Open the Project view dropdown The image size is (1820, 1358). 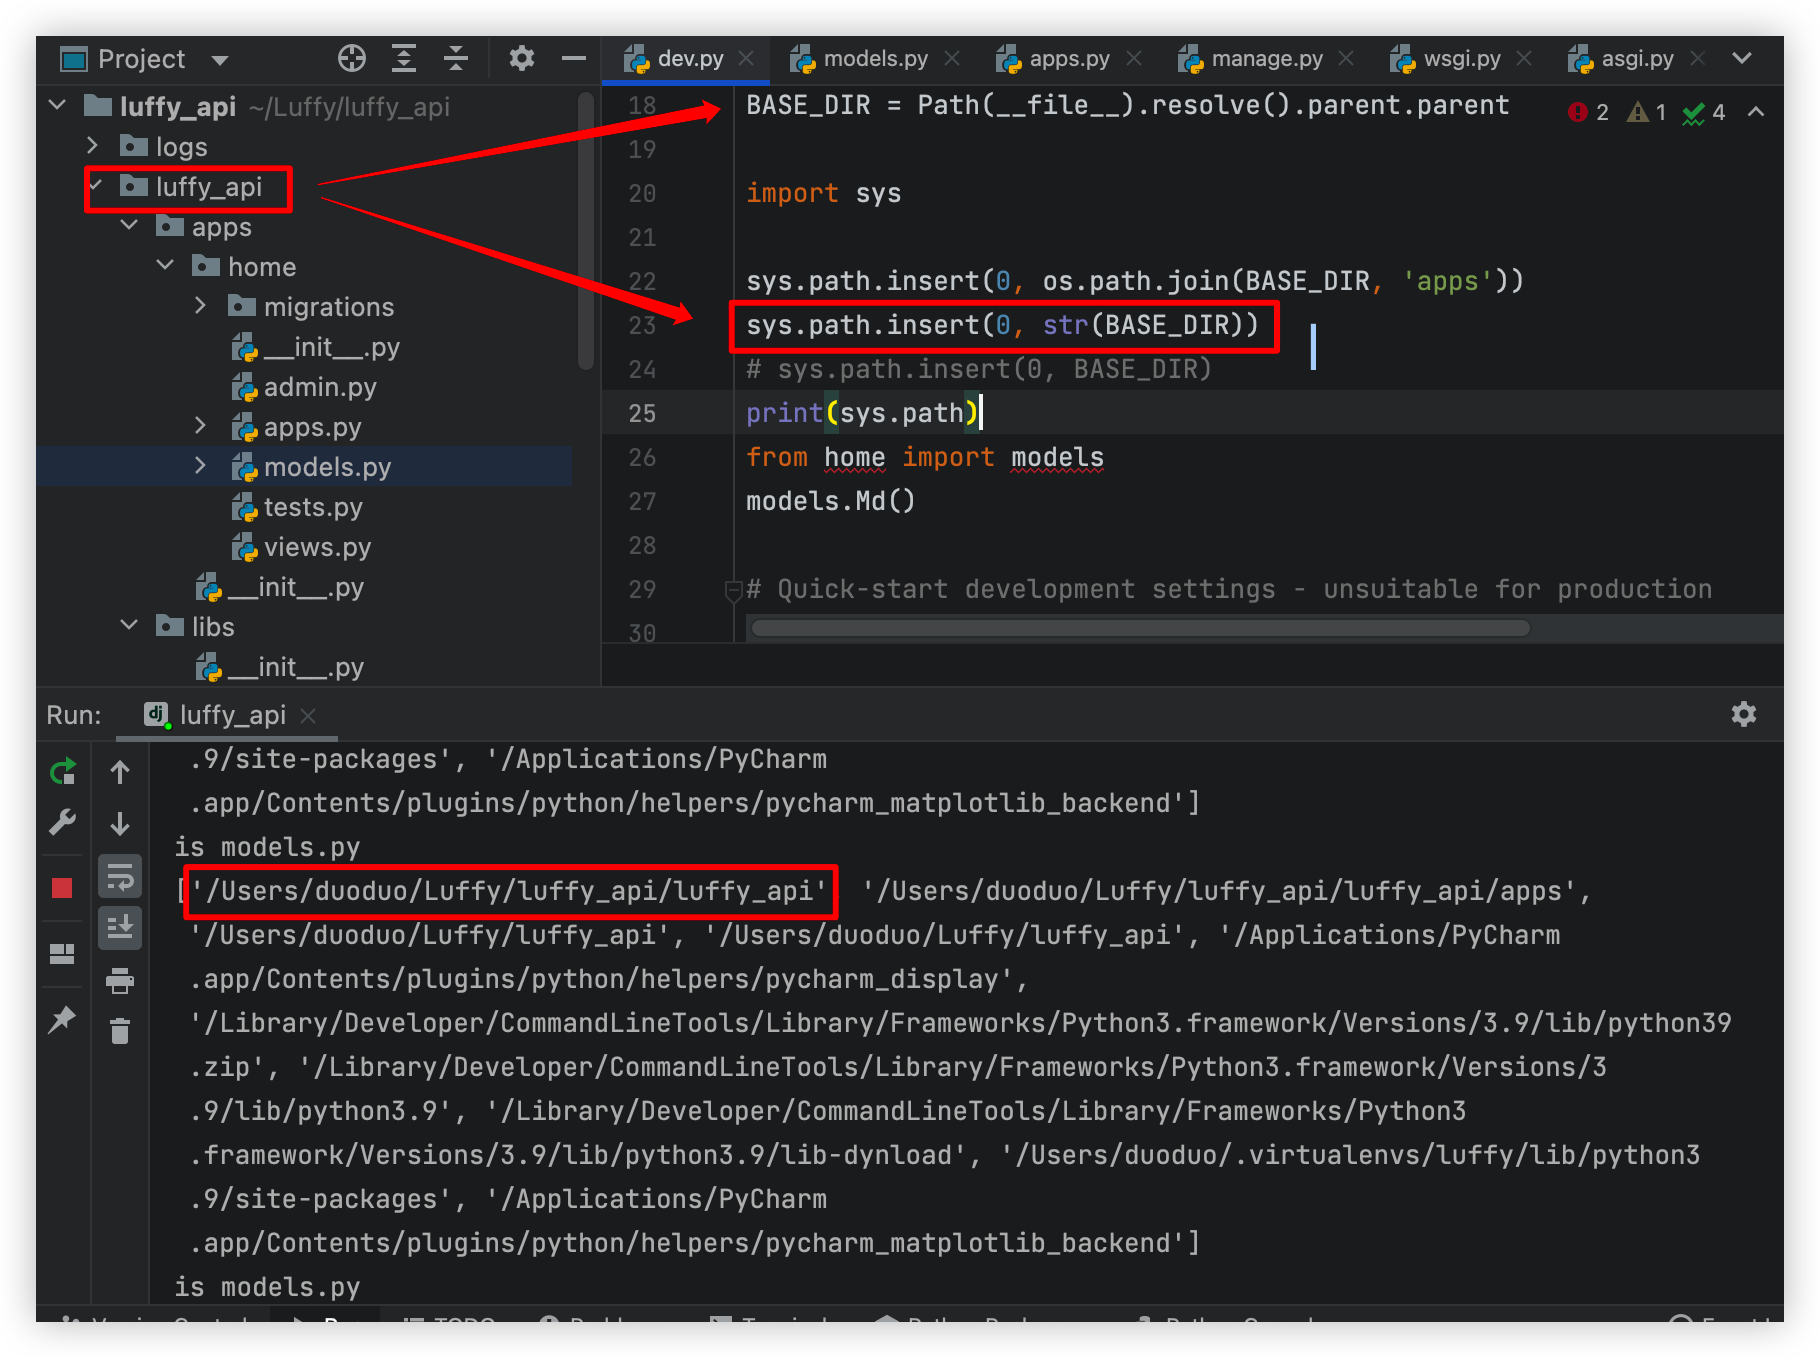(220, 60)
